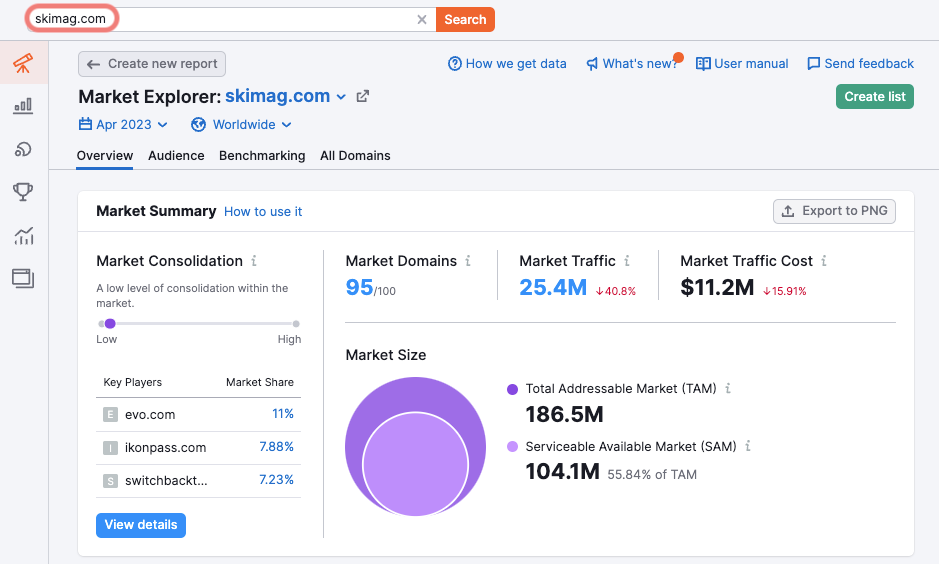Click the 7.88% market share value
Viewport: 939px width, 564px height.
point(276,447)
